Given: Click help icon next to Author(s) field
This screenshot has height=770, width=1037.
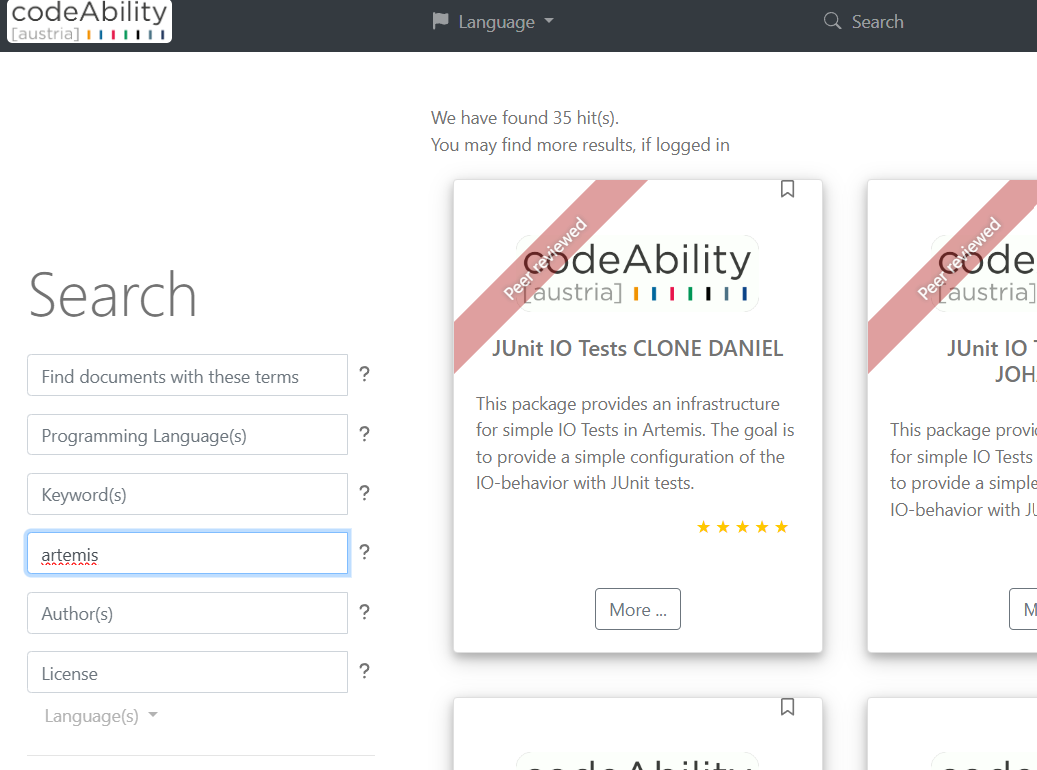Looking at the screenshot, I should click(365, 612).
